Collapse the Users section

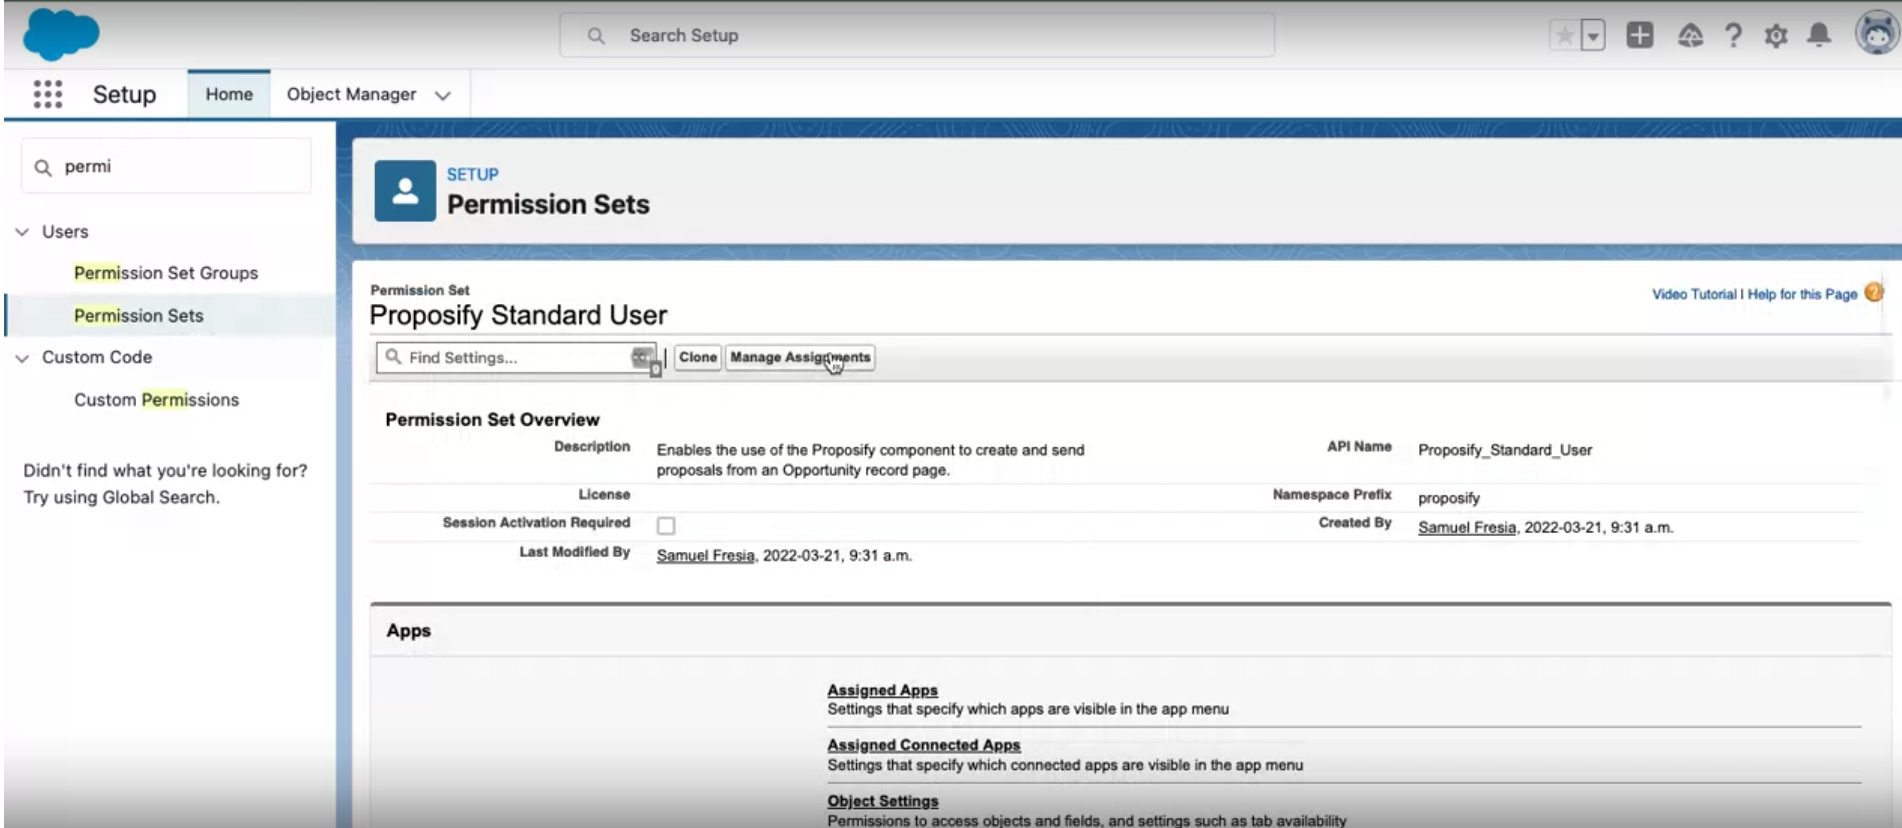(22, 232)
